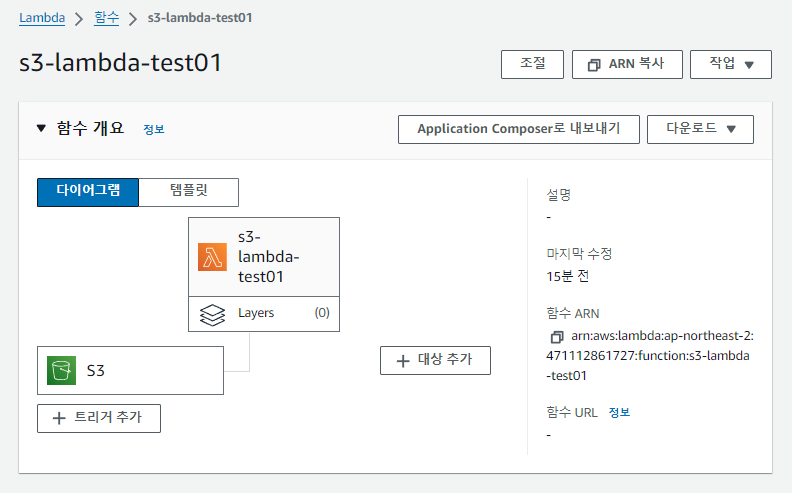Screen dimensions: 792x493
Task: Click the orange Lambda function icon
Action: tap(213, 257)
